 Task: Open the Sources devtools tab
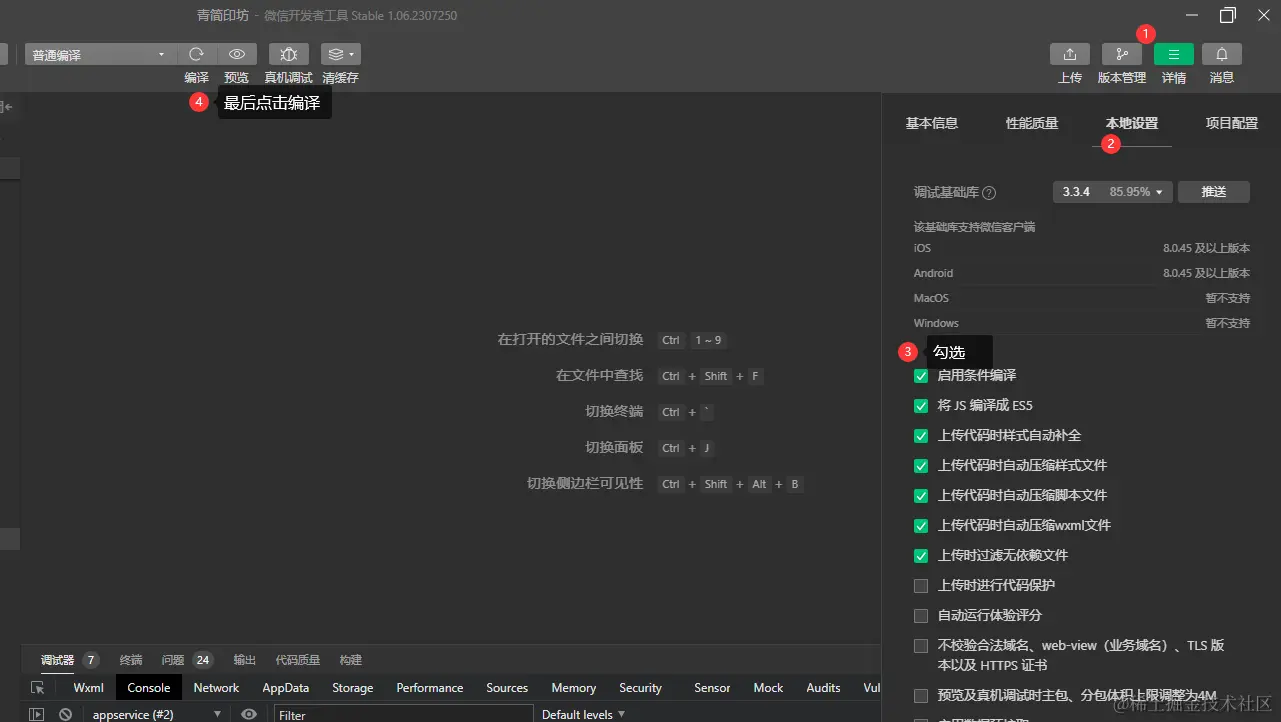(507, 688)
